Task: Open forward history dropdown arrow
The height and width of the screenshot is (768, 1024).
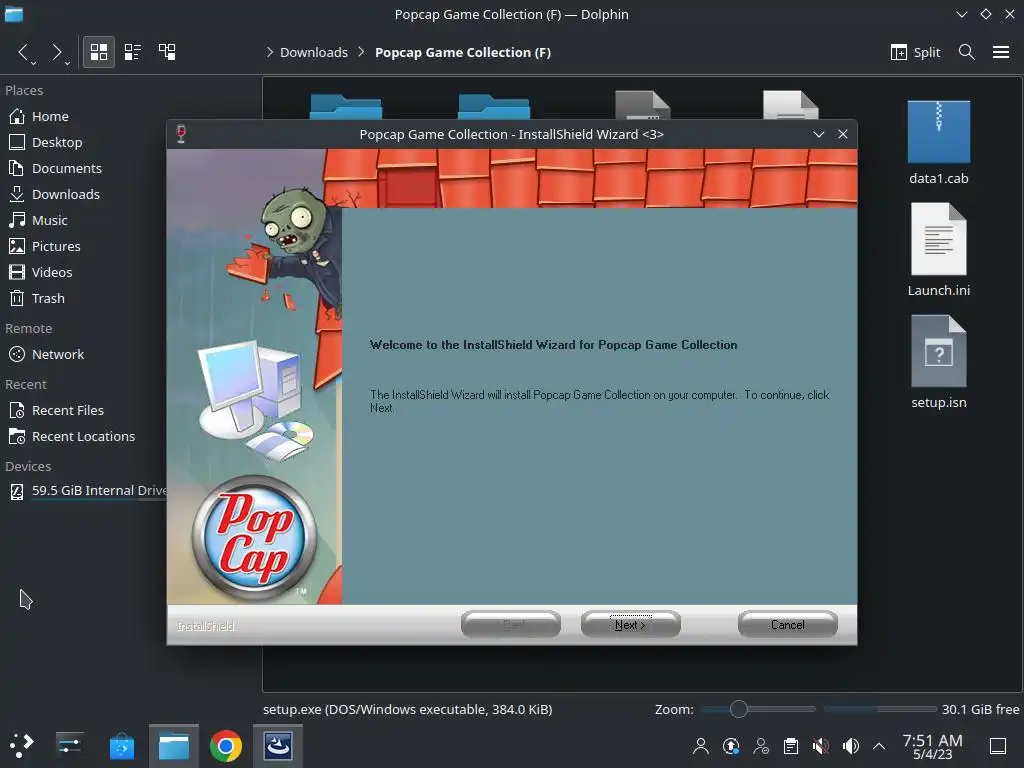Action: tap(67, 63)
